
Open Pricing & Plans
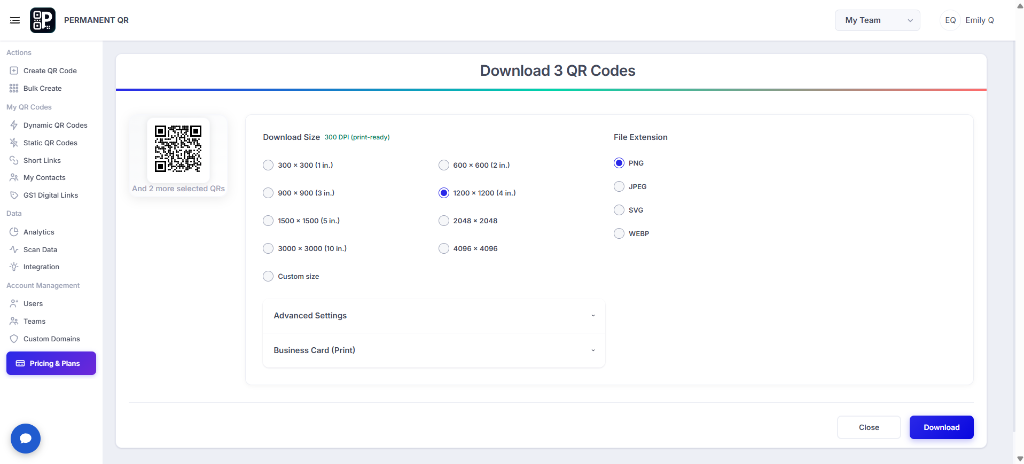tap(51, 363)
